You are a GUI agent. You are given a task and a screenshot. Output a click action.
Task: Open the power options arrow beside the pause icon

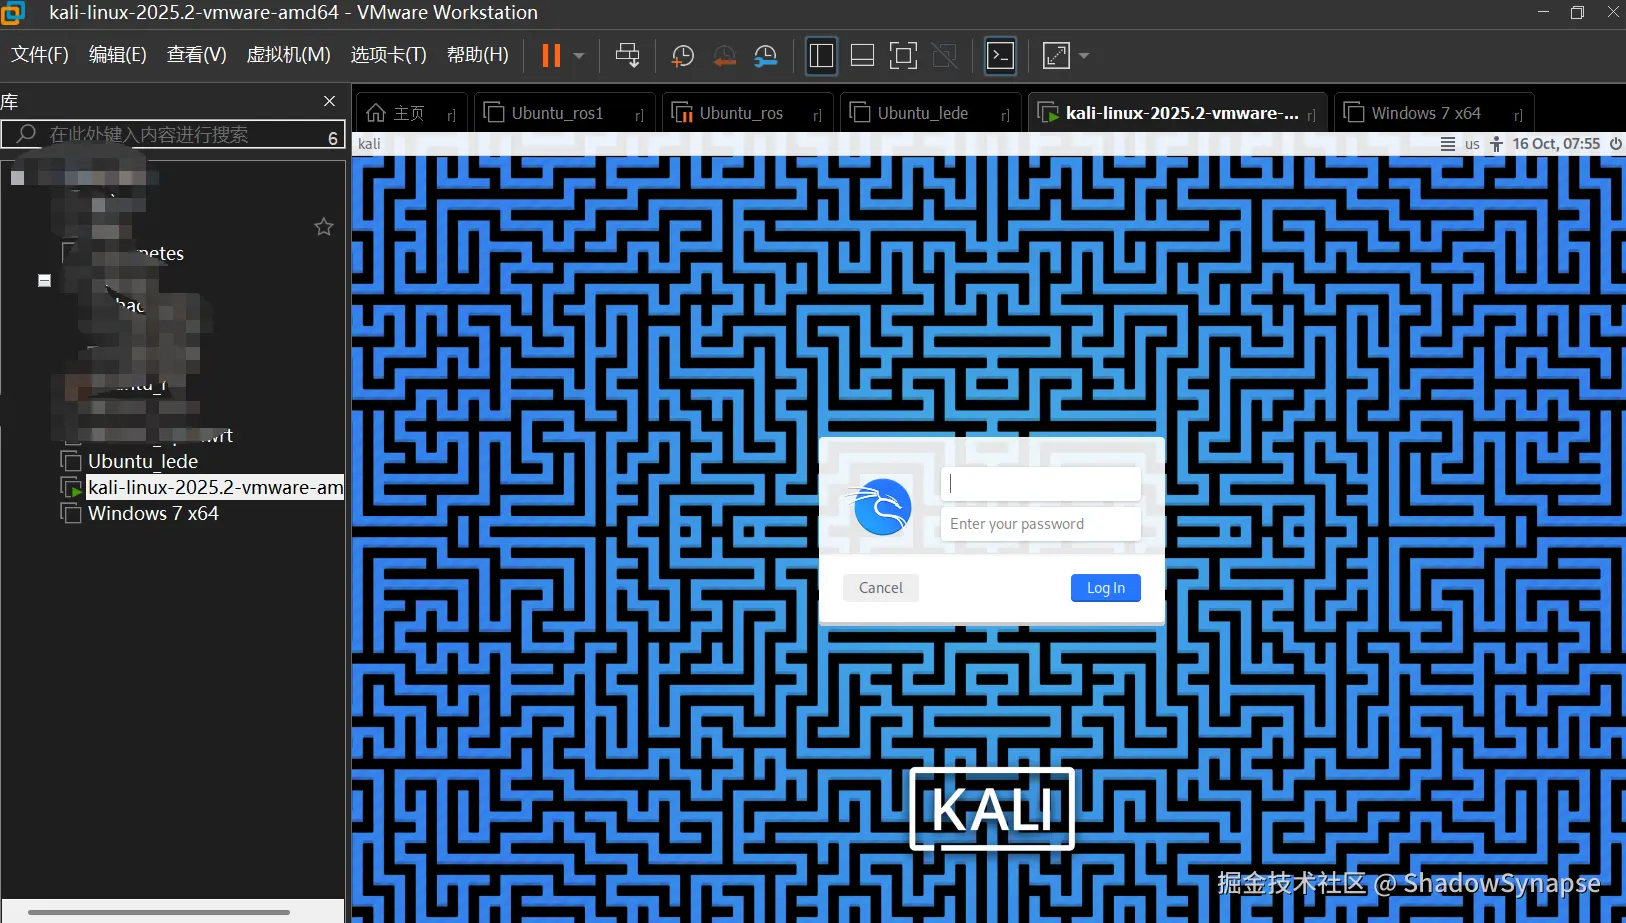[579, 56]
